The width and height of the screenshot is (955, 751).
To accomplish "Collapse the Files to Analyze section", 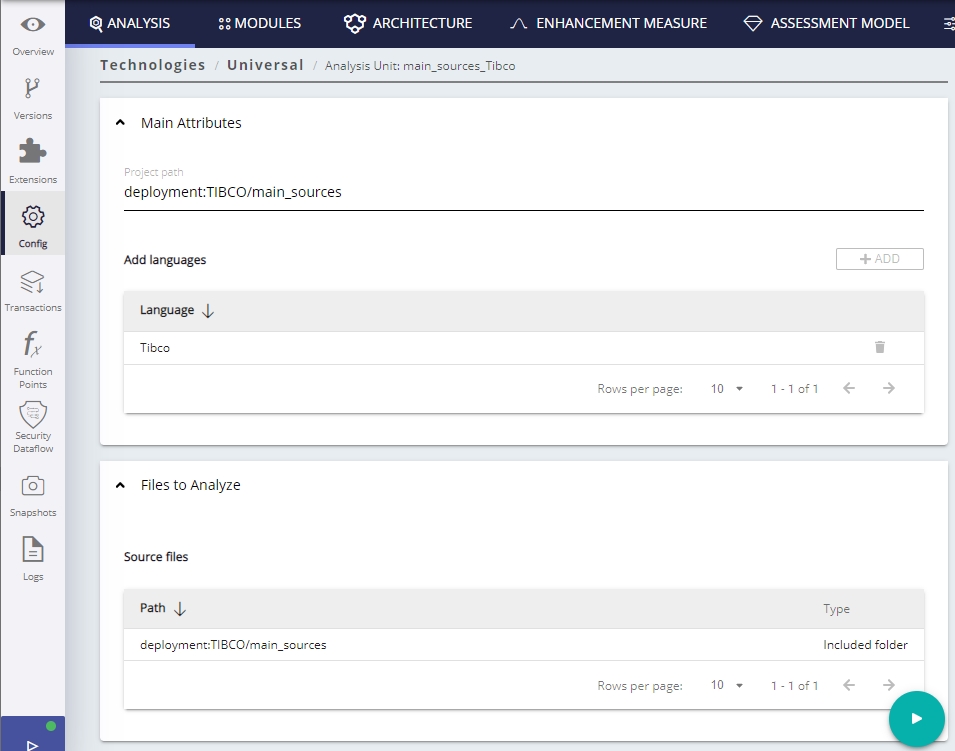I will coord(121,485).
